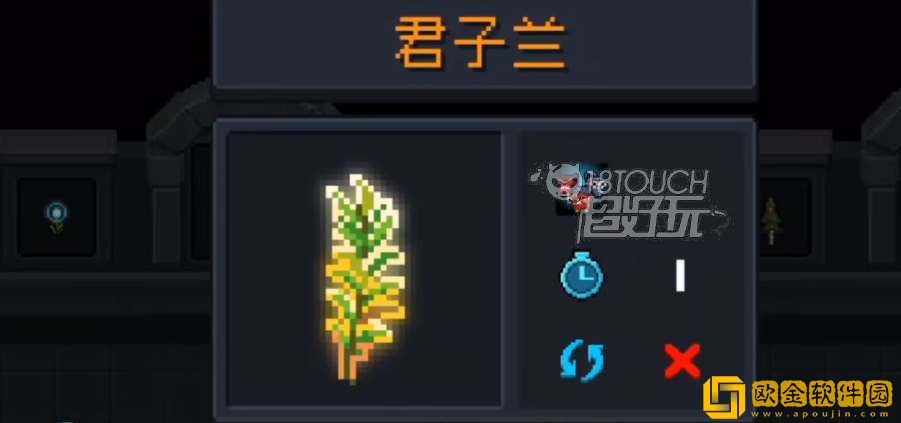Open the 欧金软件园 site name text

[x=821, y=394]
